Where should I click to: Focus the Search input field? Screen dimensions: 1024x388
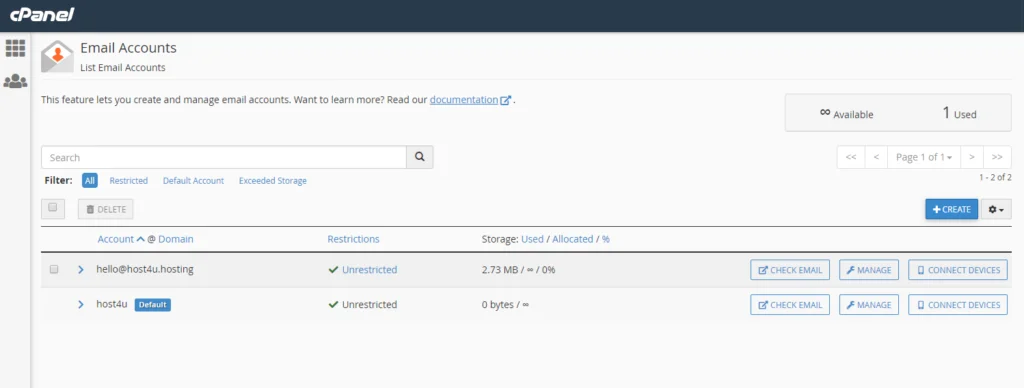(x=224, y=157)
